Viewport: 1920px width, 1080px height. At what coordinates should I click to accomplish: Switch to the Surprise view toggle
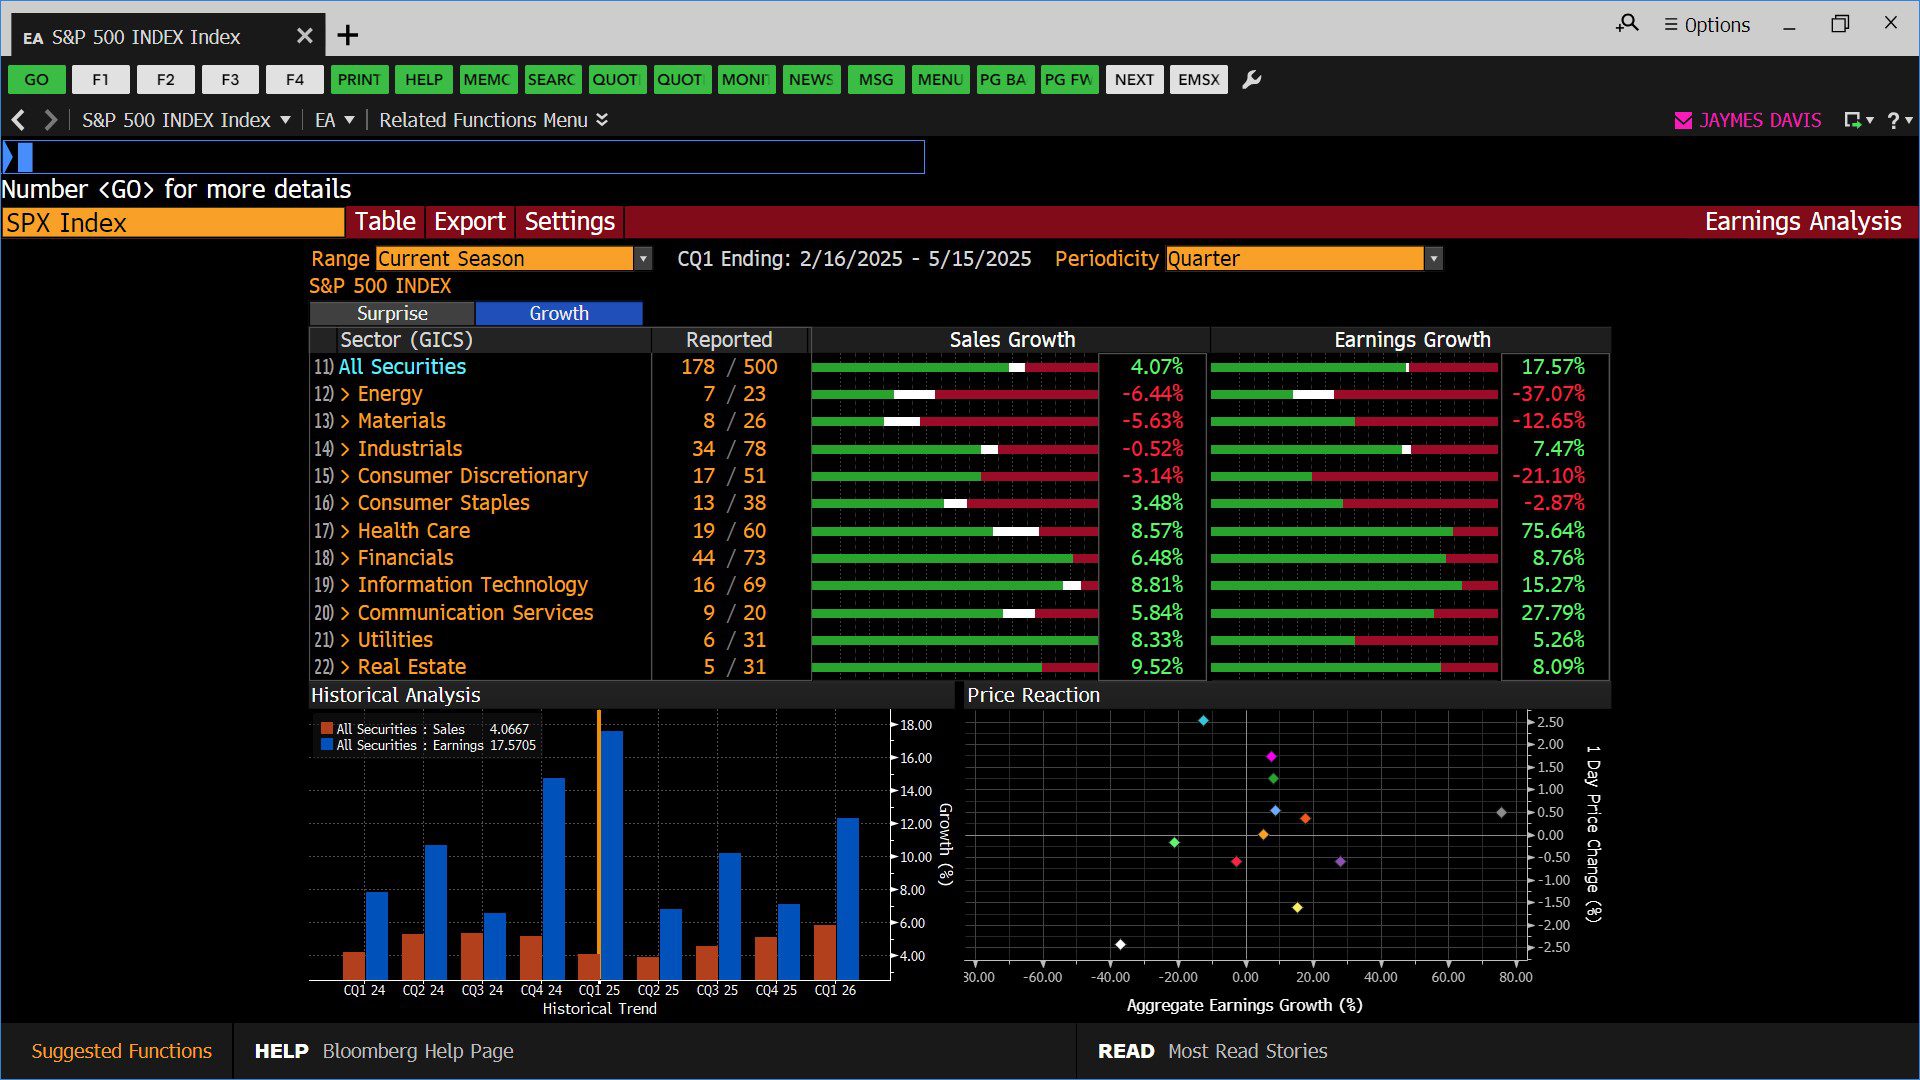(x=392, y=313)
